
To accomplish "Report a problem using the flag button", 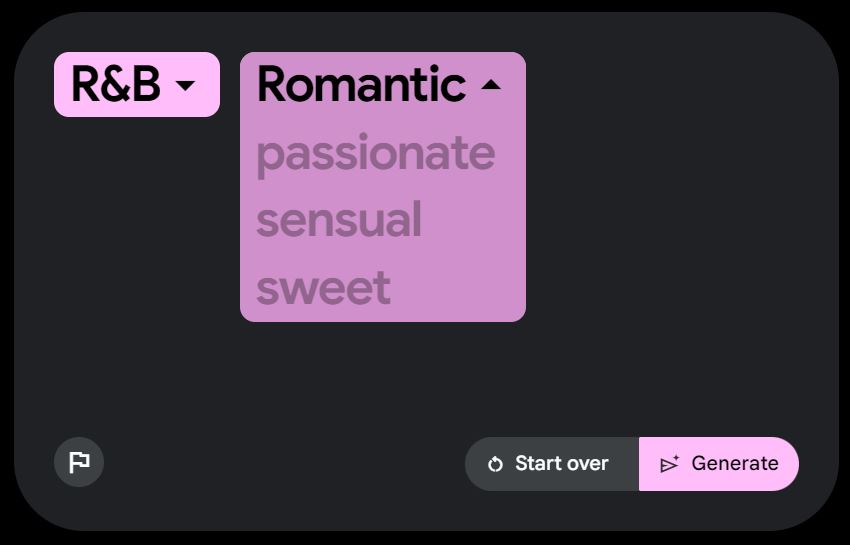I will [79, 462].
